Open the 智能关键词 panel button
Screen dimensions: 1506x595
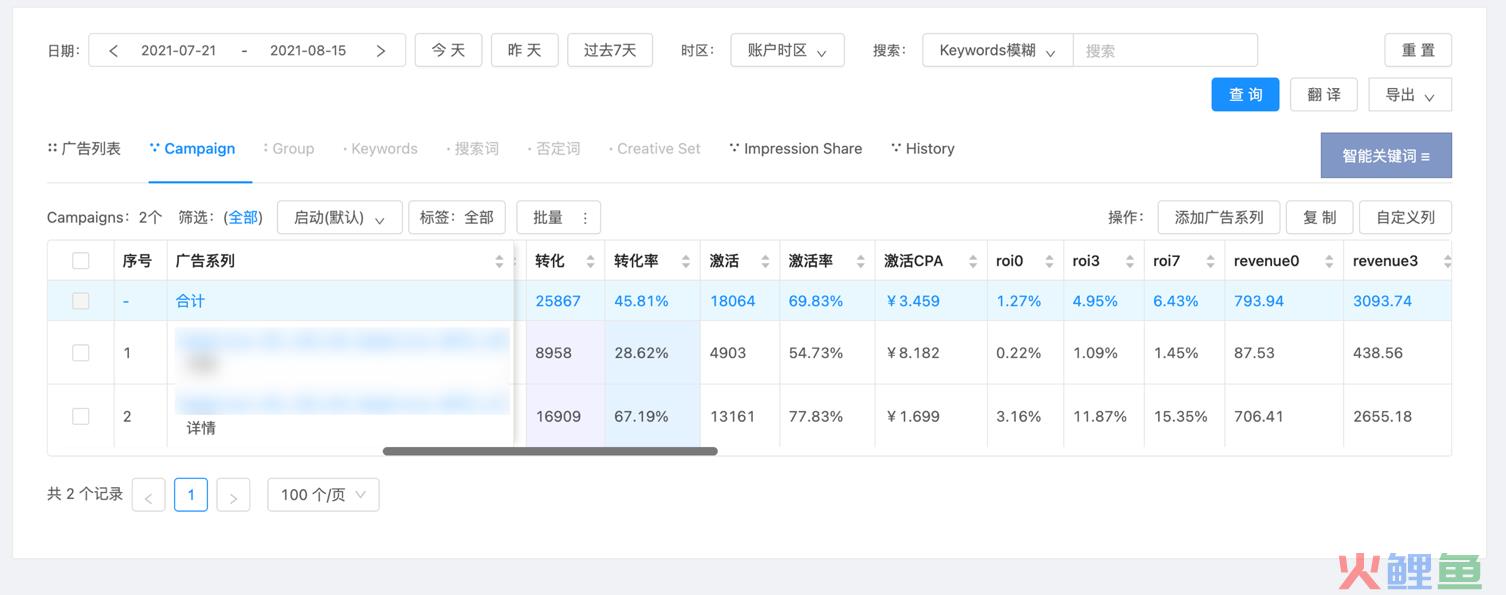pos(1386,156)
